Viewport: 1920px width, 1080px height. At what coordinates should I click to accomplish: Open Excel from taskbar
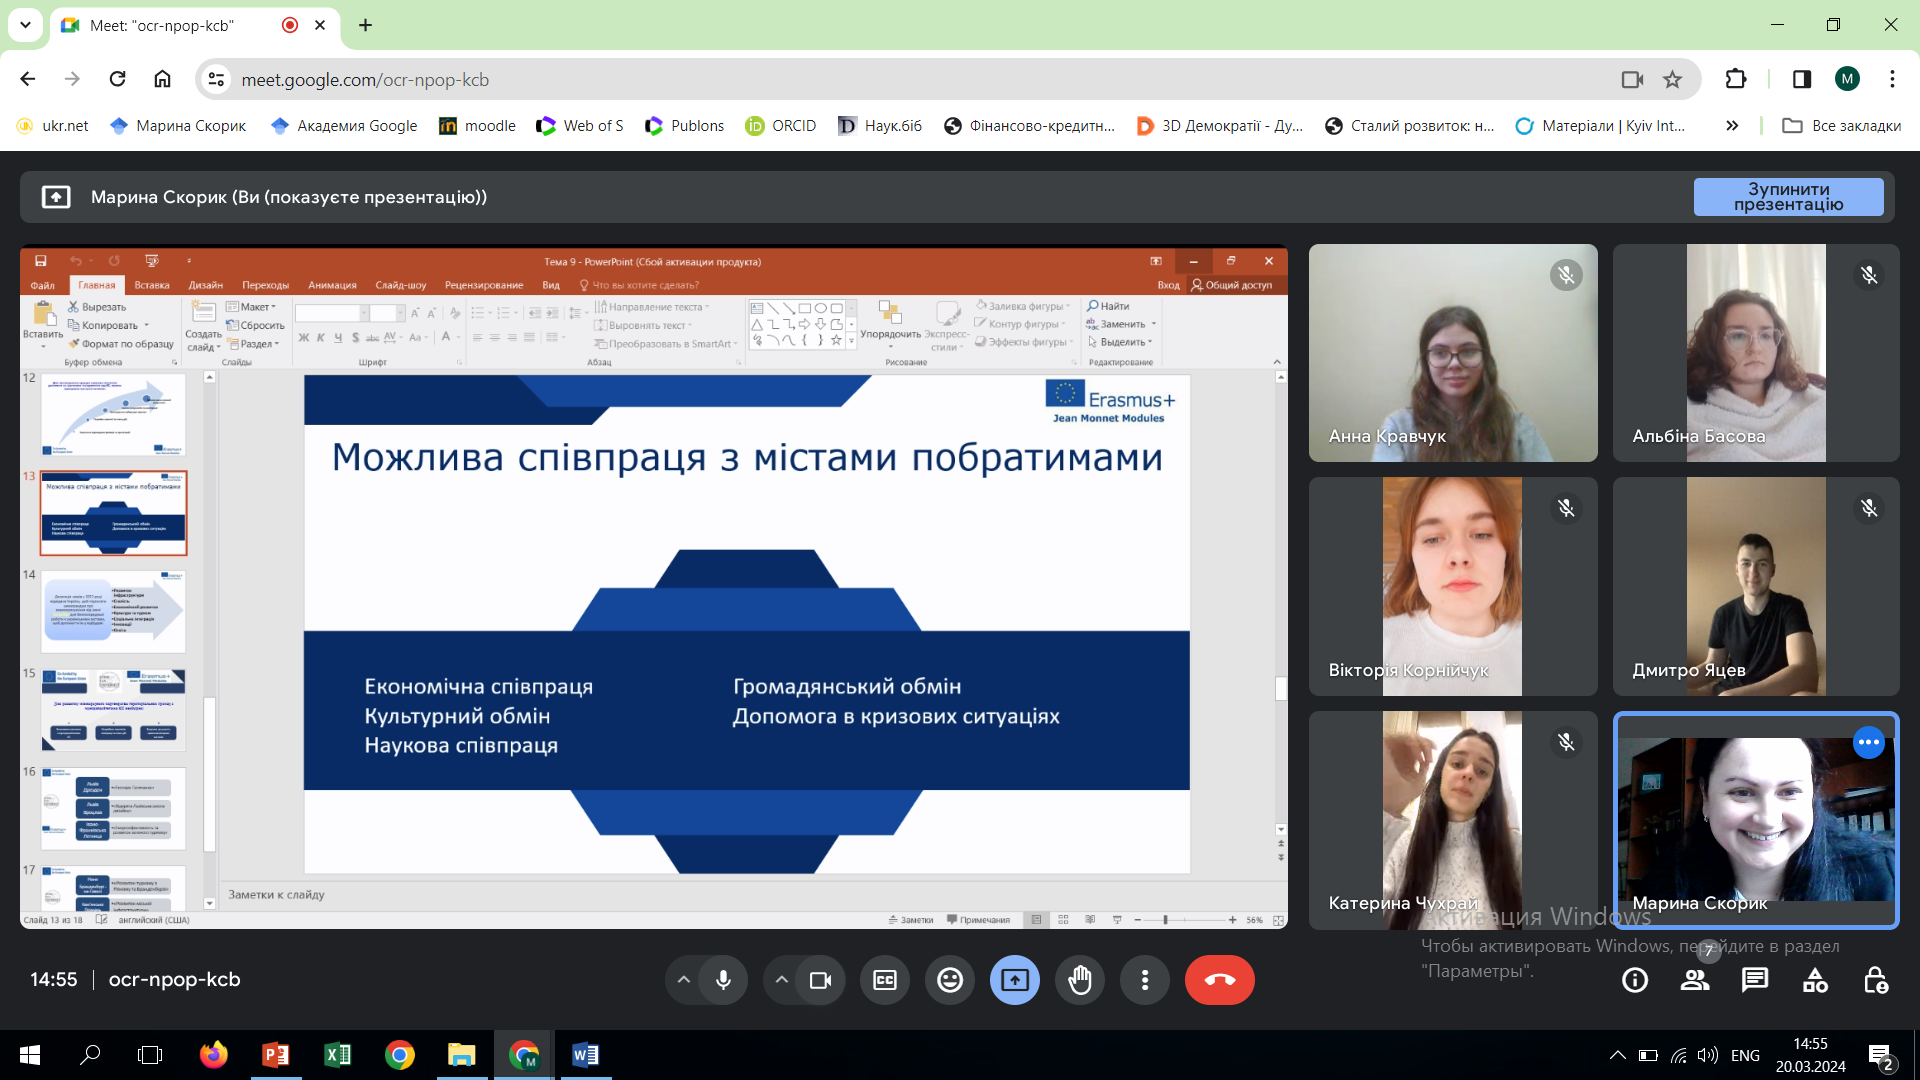[337, 1055]
